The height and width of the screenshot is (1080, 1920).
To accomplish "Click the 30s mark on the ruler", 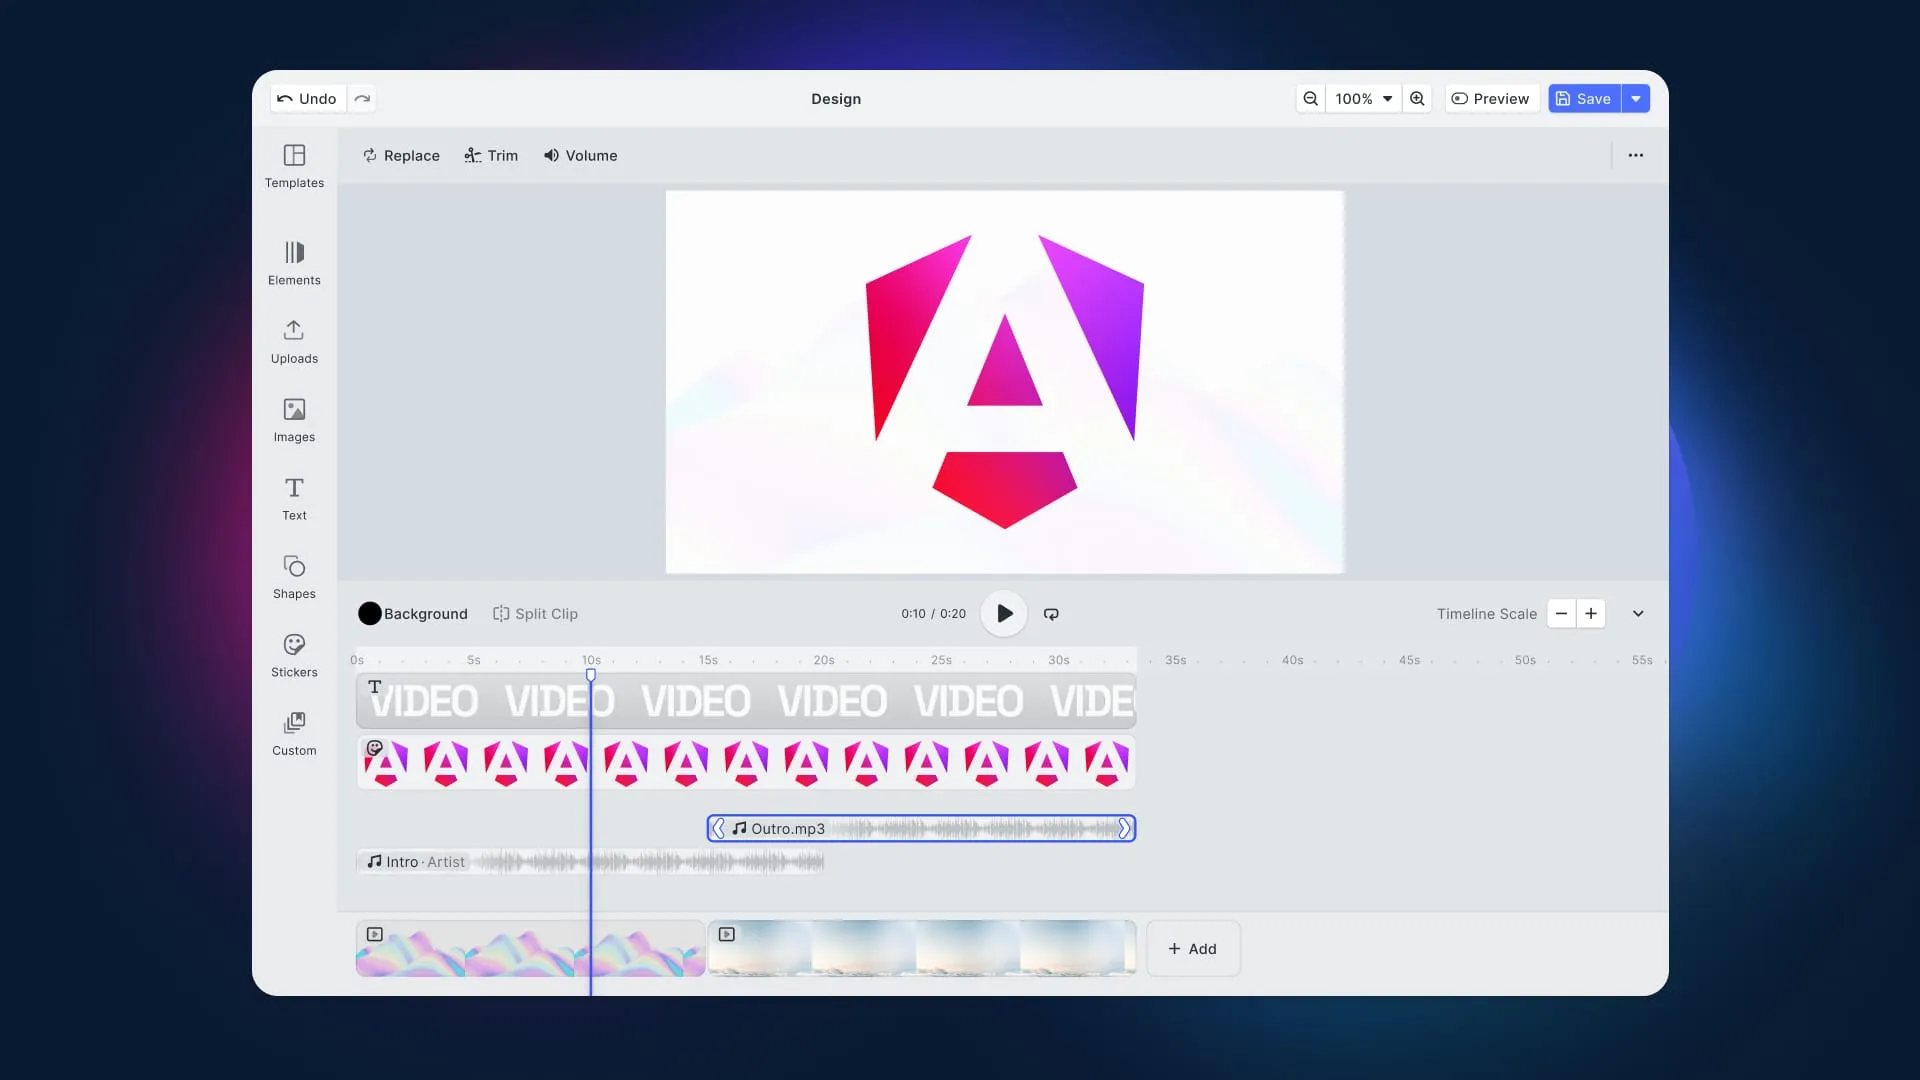I will click(1059, 660).
